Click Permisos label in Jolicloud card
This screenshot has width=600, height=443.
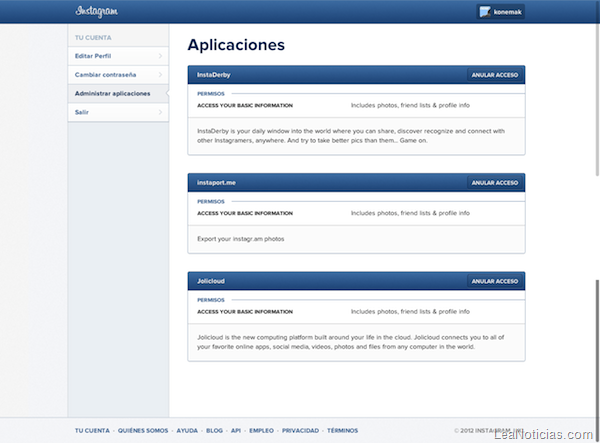(x=211, y=300)
